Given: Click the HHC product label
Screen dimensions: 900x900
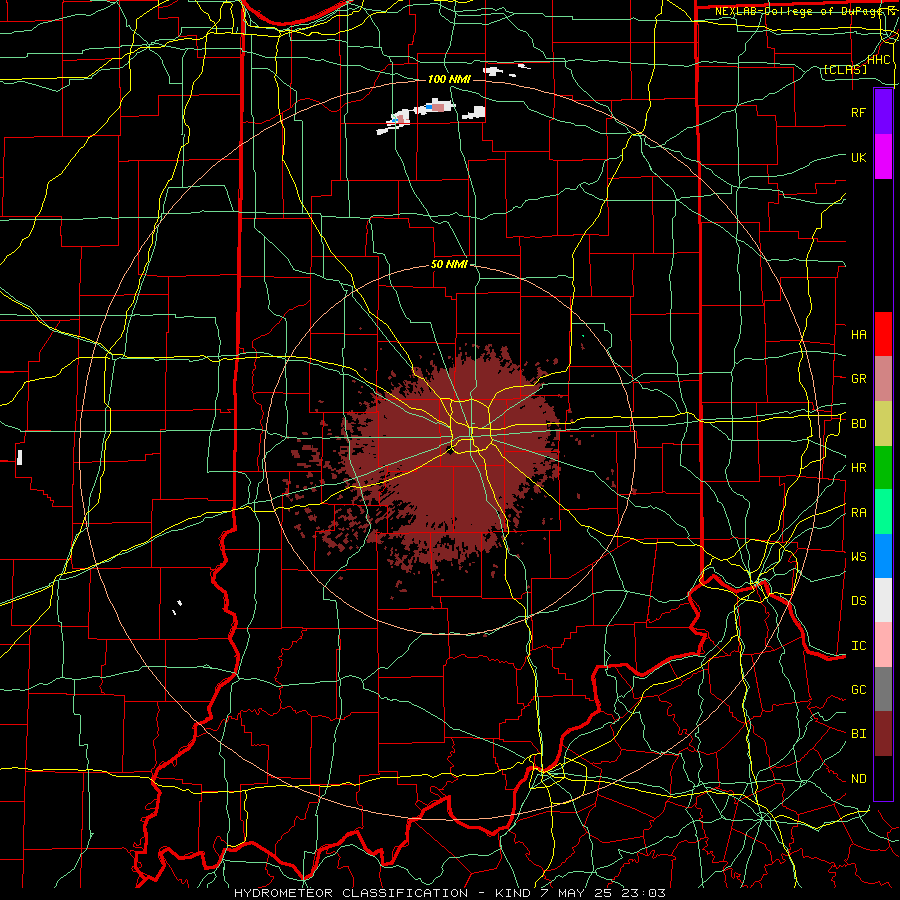Looking at the screenshot, I should (879, 60).
